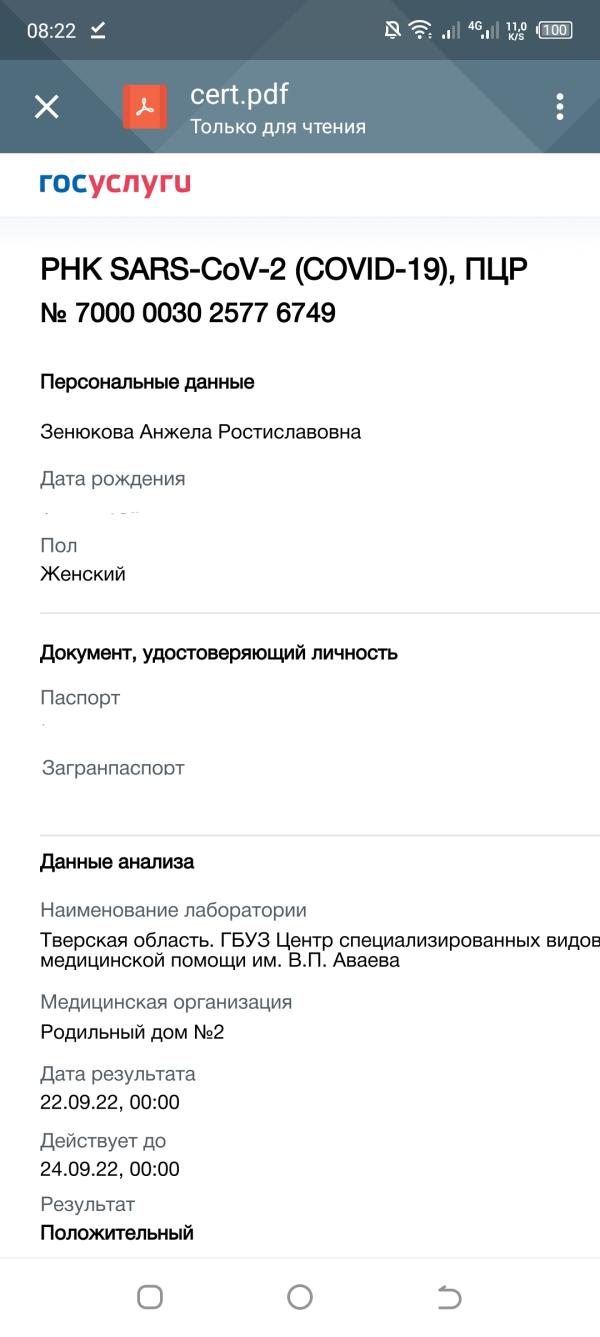Image resolution: width=600 pixels, height=1337 pixels.
Task: Tap the Android home circle button
Action: tap(300, 1297)
